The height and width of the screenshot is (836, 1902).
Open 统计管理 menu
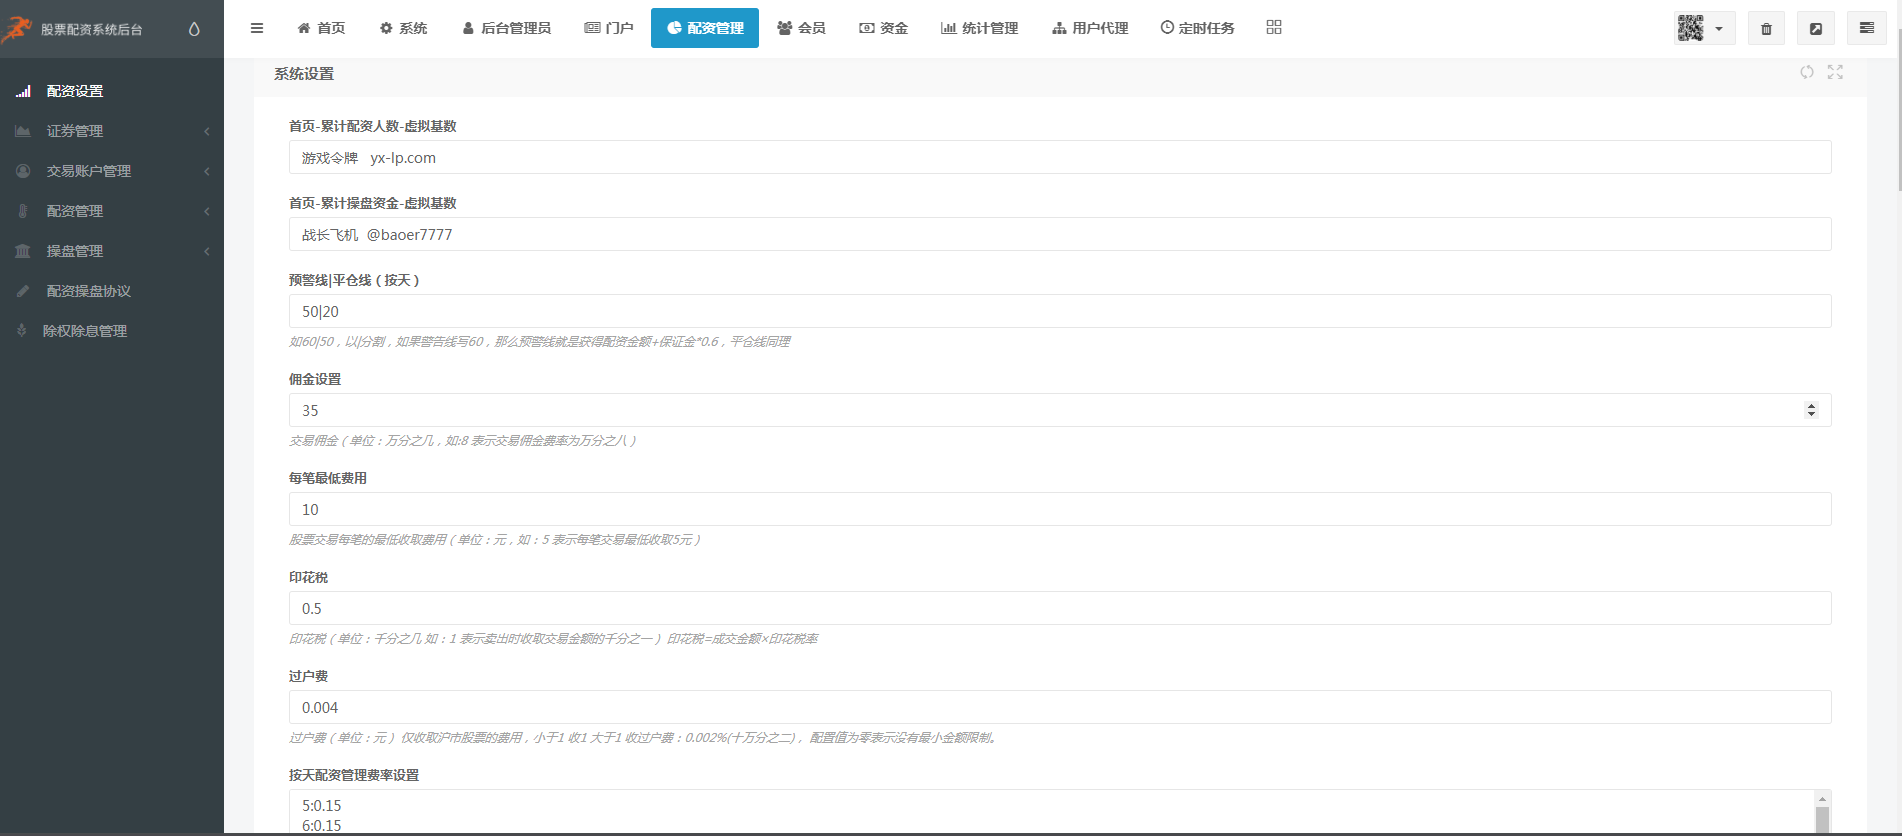coord(980,28)
